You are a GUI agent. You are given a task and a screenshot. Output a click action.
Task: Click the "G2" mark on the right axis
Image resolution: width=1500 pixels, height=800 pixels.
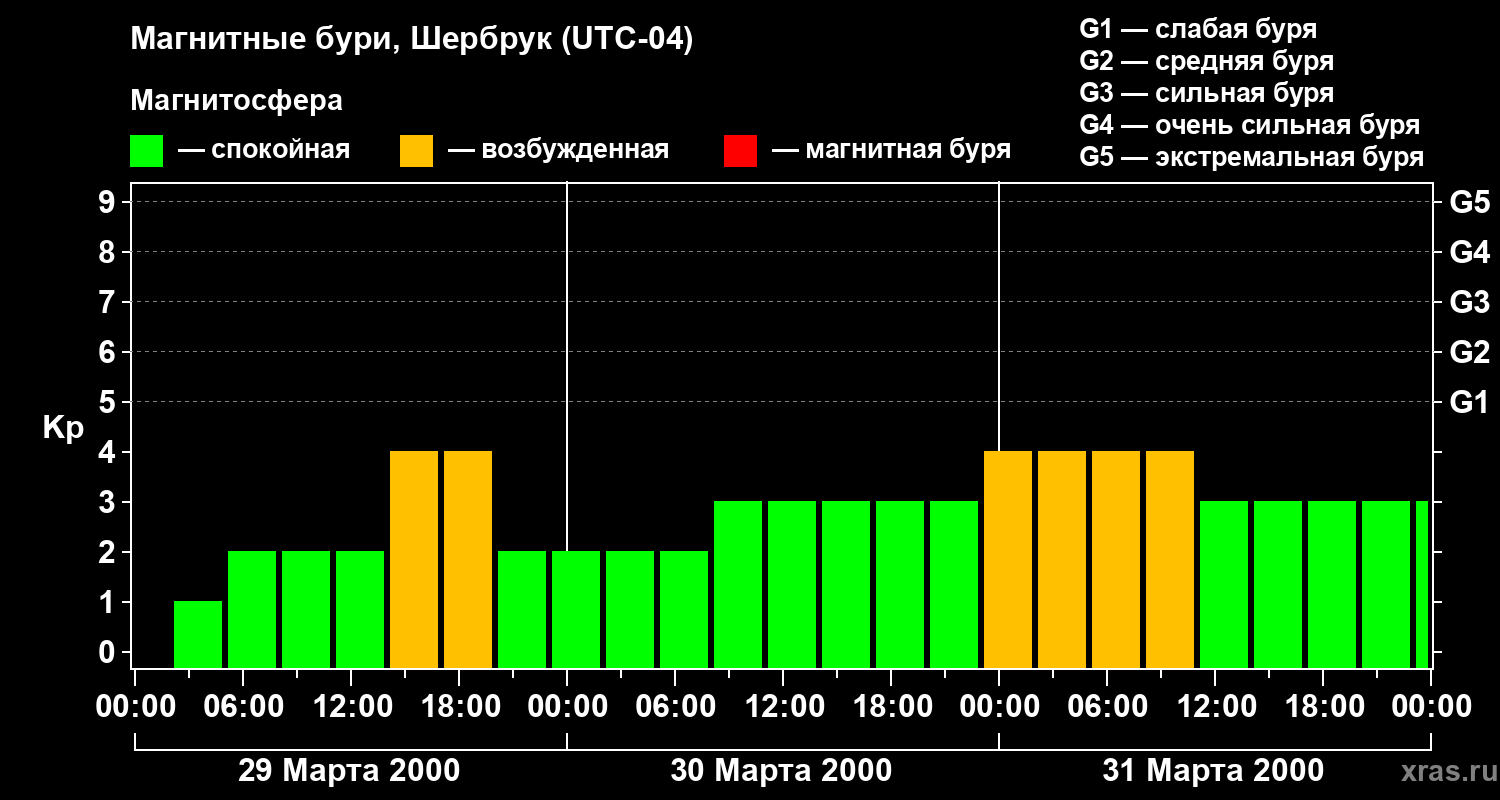tap(1469, 352)
